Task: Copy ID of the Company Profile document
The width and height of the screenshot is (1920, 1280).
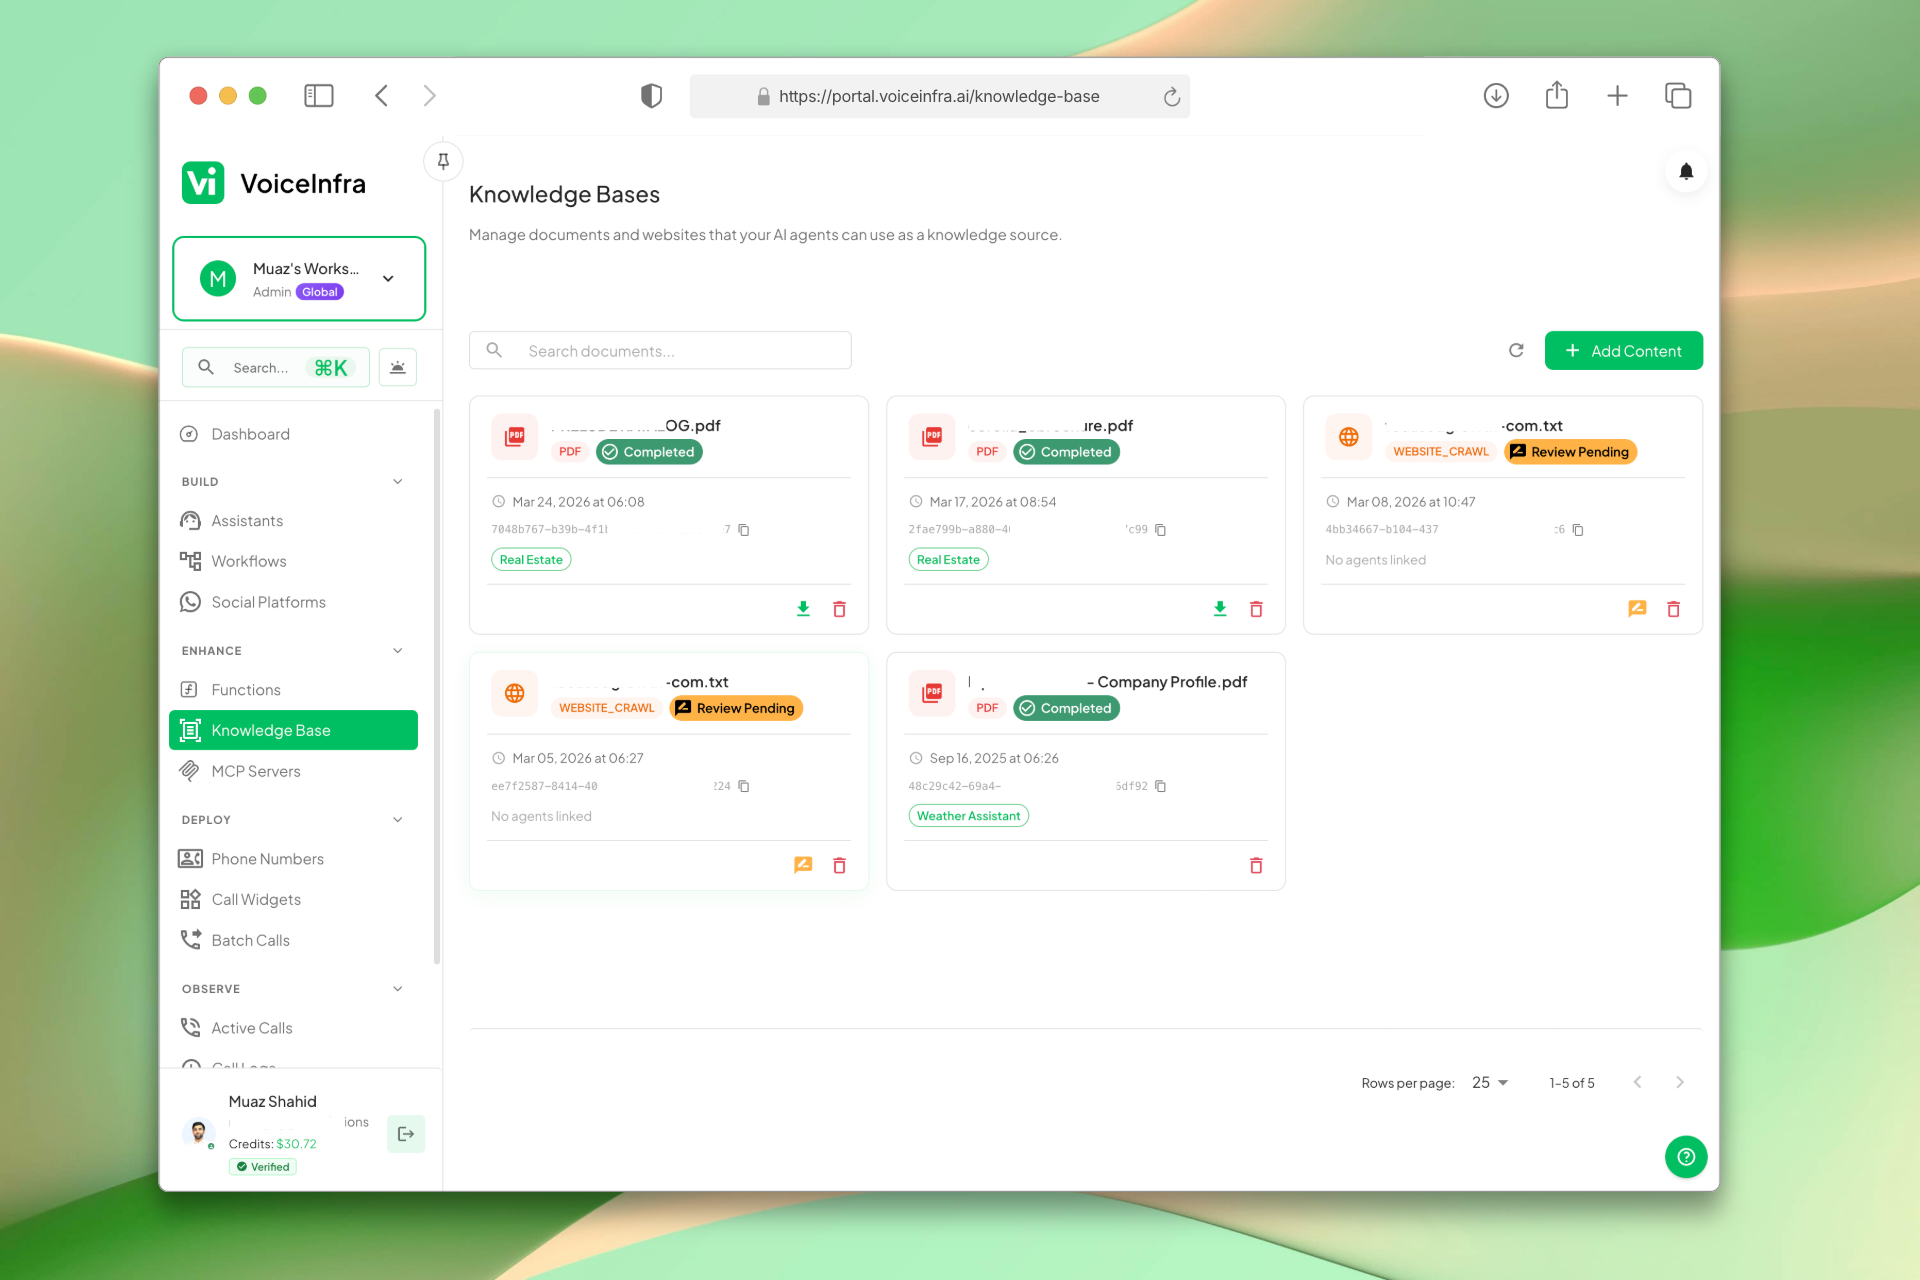Action: tap(1161, 786)
